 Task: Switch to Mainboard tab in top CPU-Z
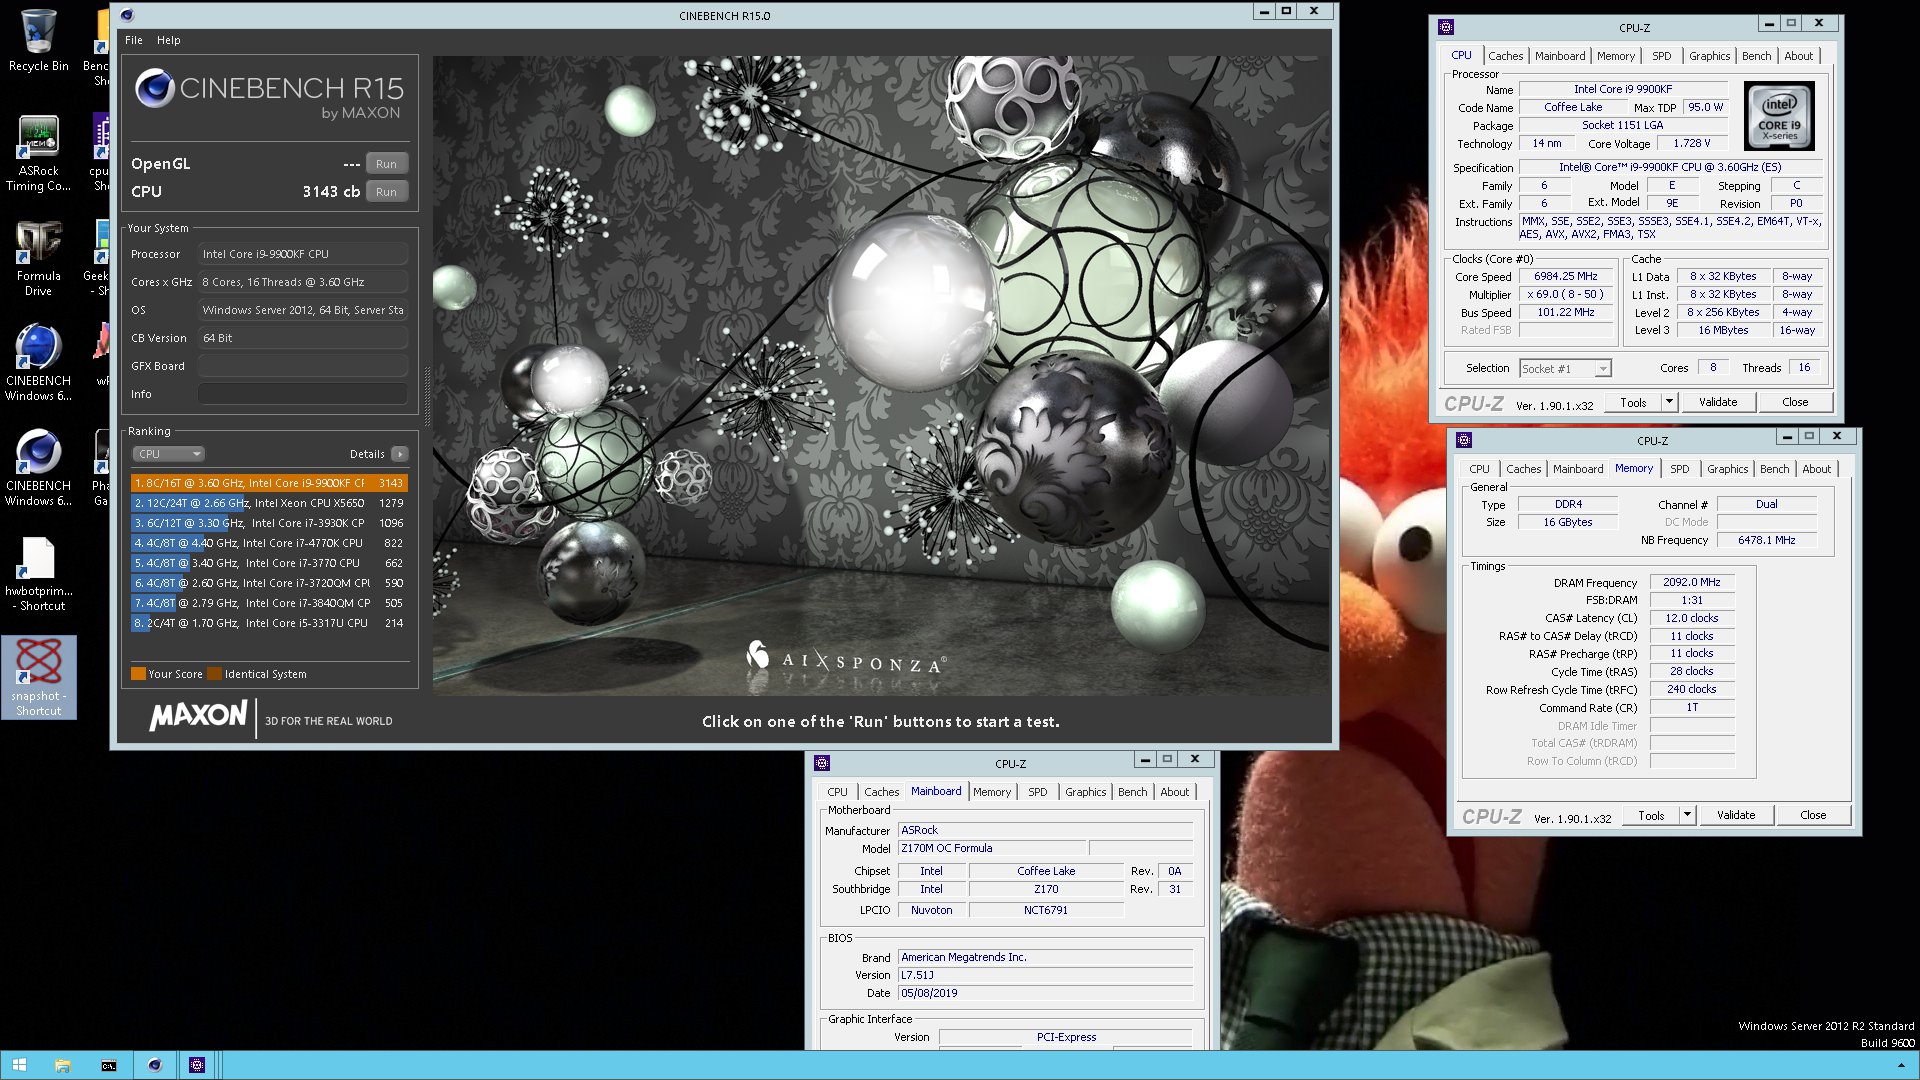[x=1560, y=56]
